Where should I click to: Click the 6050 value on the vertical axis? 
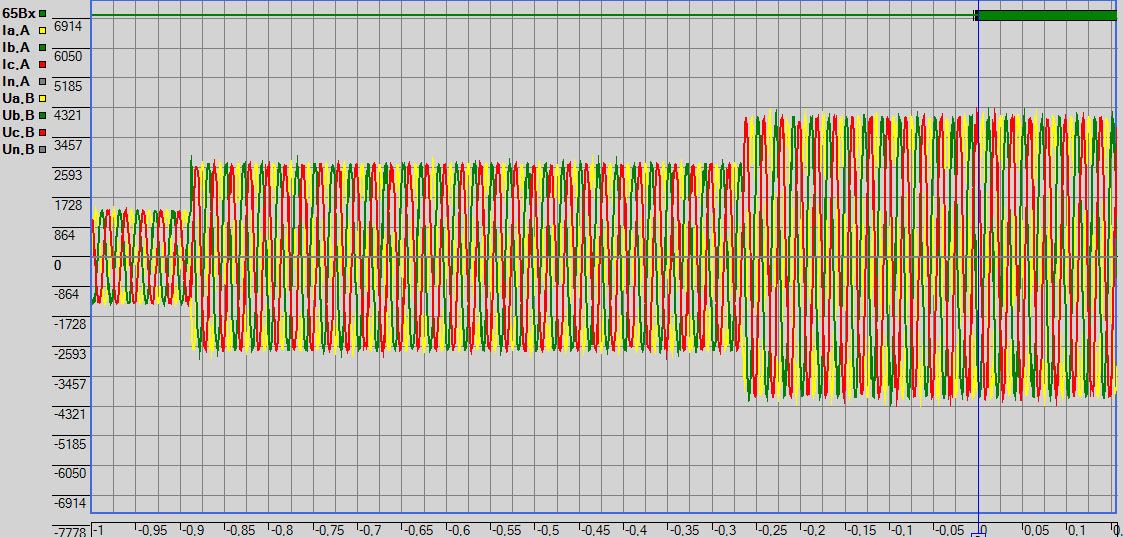pyautogui.click(x=68, y=56)
